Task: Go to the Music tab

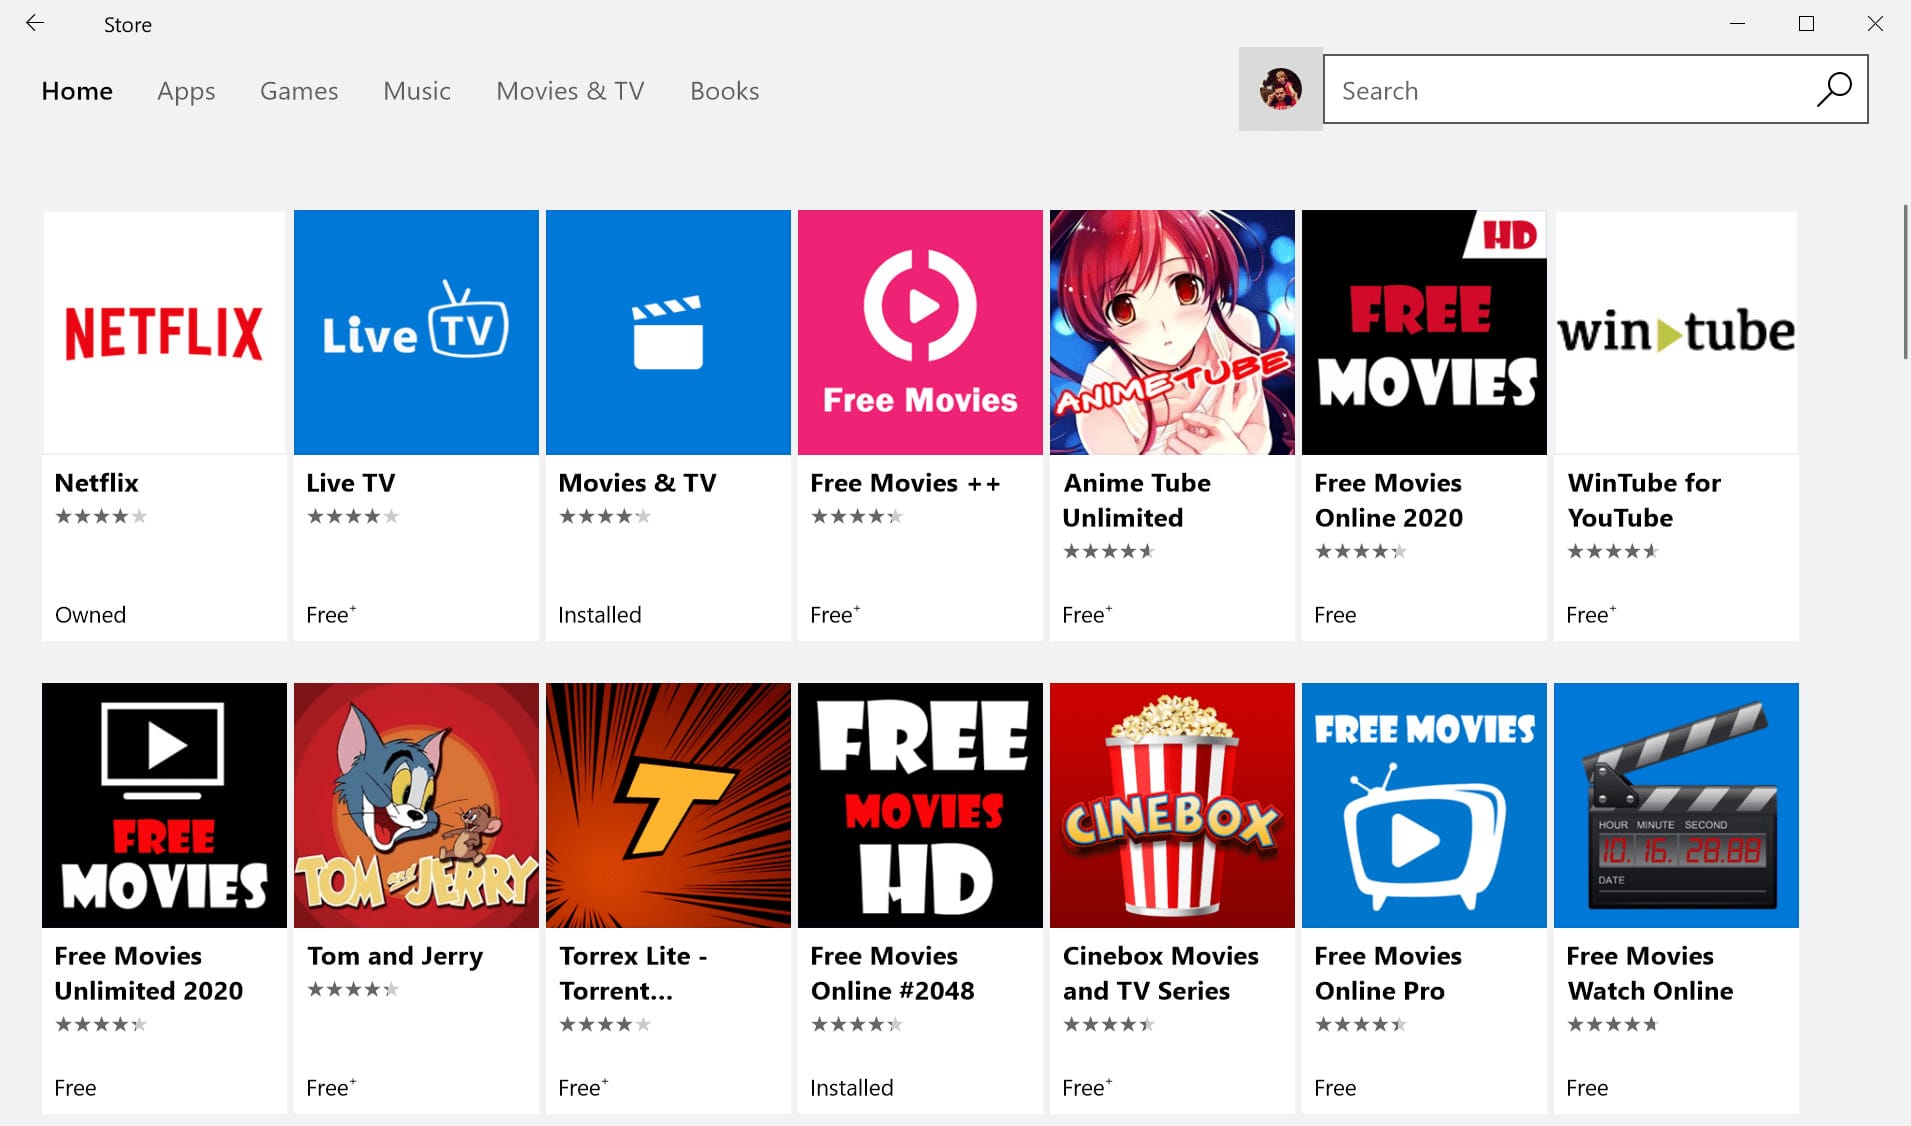Action: [417, 91]
